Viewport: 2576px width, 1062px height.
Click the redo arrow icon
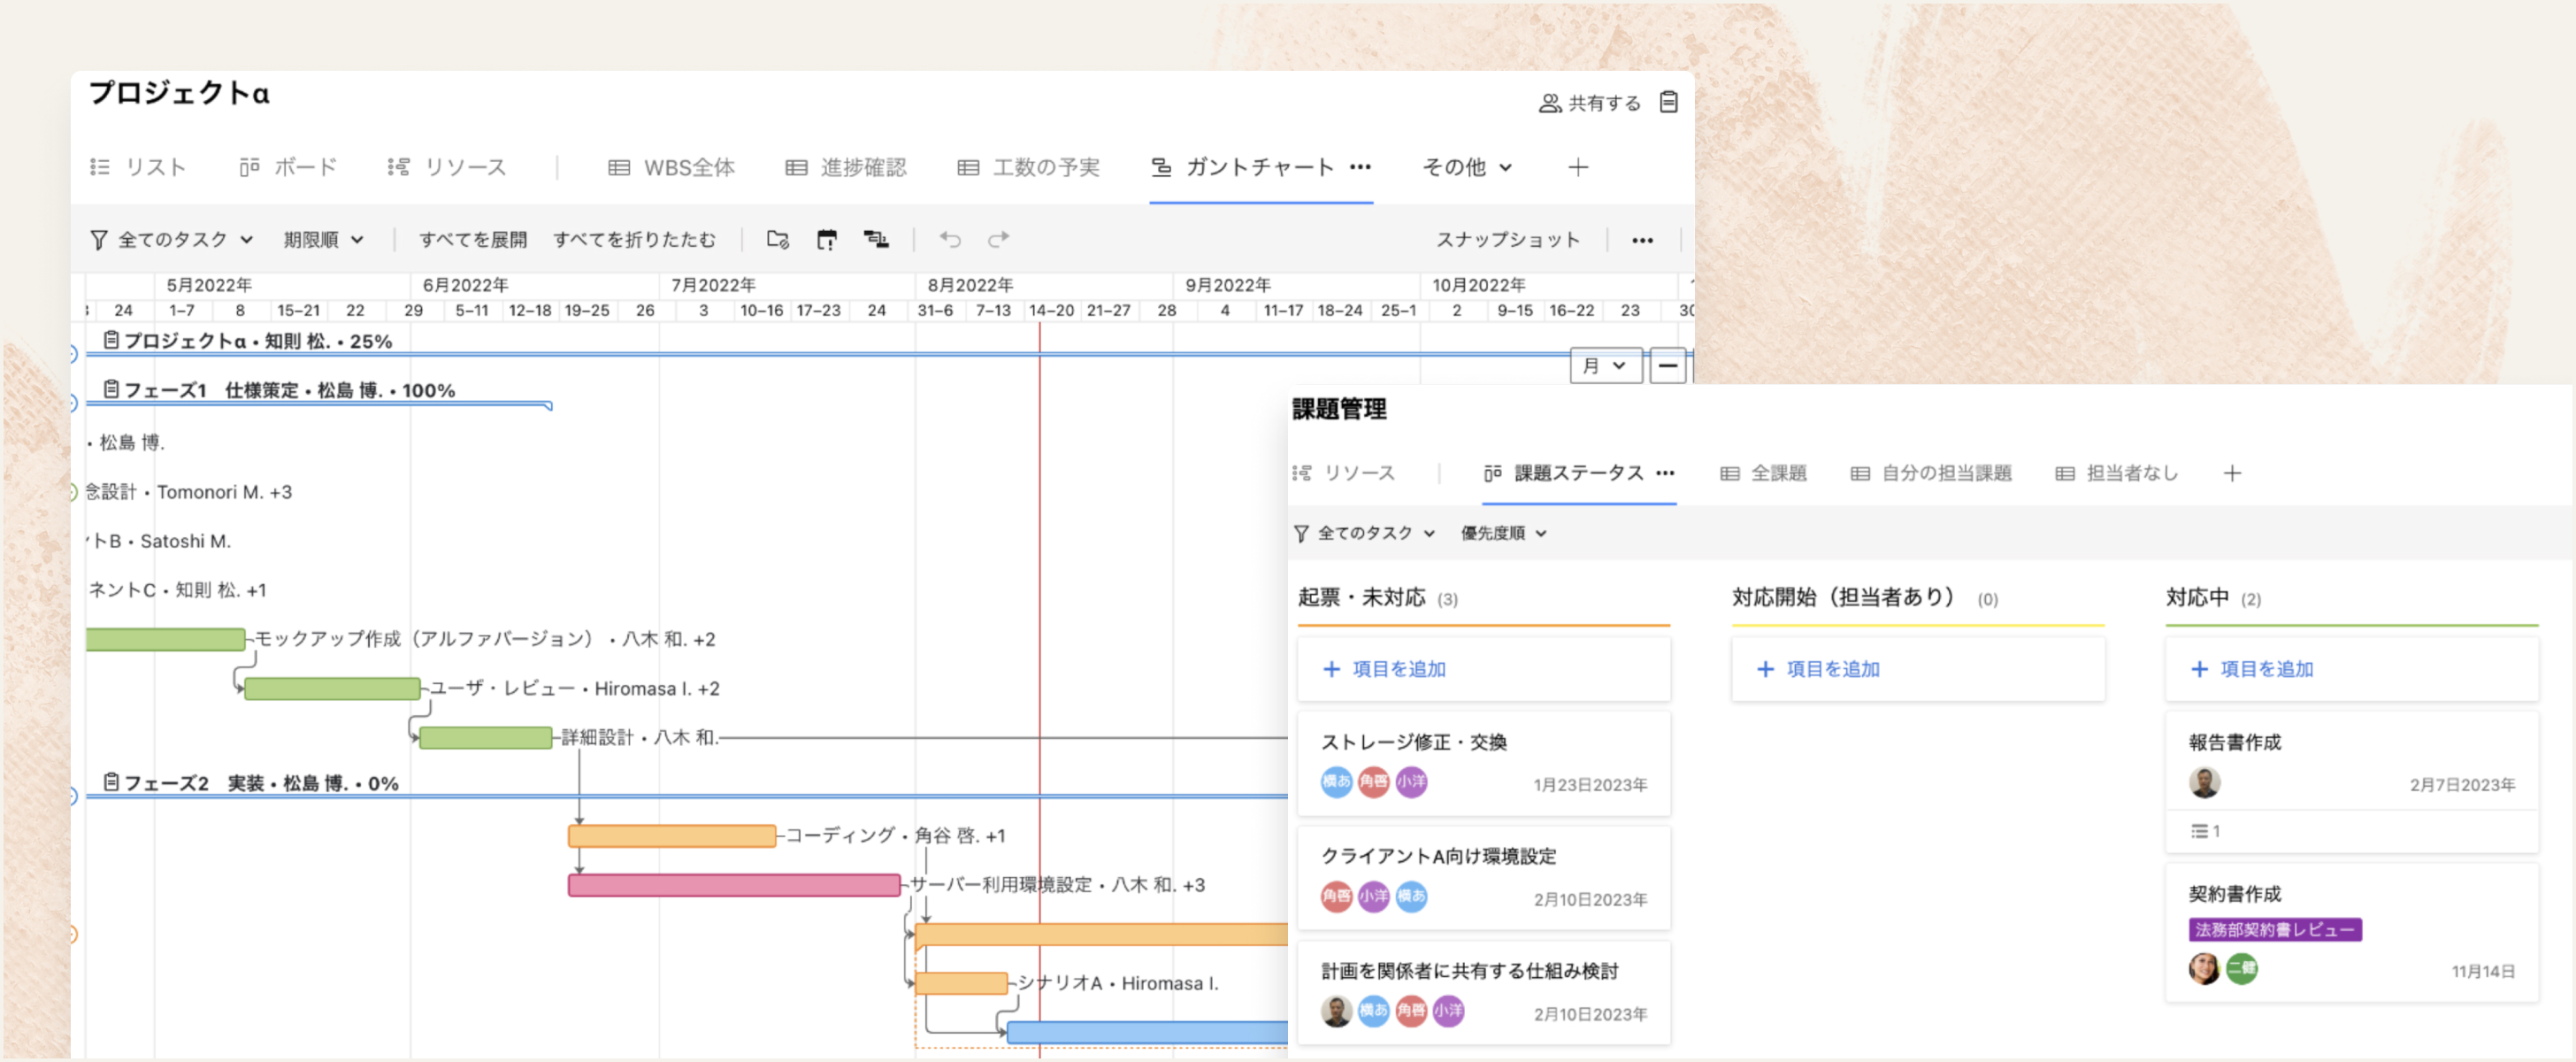998,240
